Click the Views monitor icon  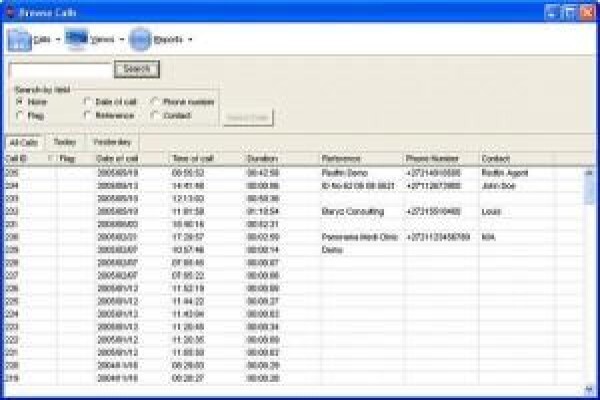(x=76, y=38)
